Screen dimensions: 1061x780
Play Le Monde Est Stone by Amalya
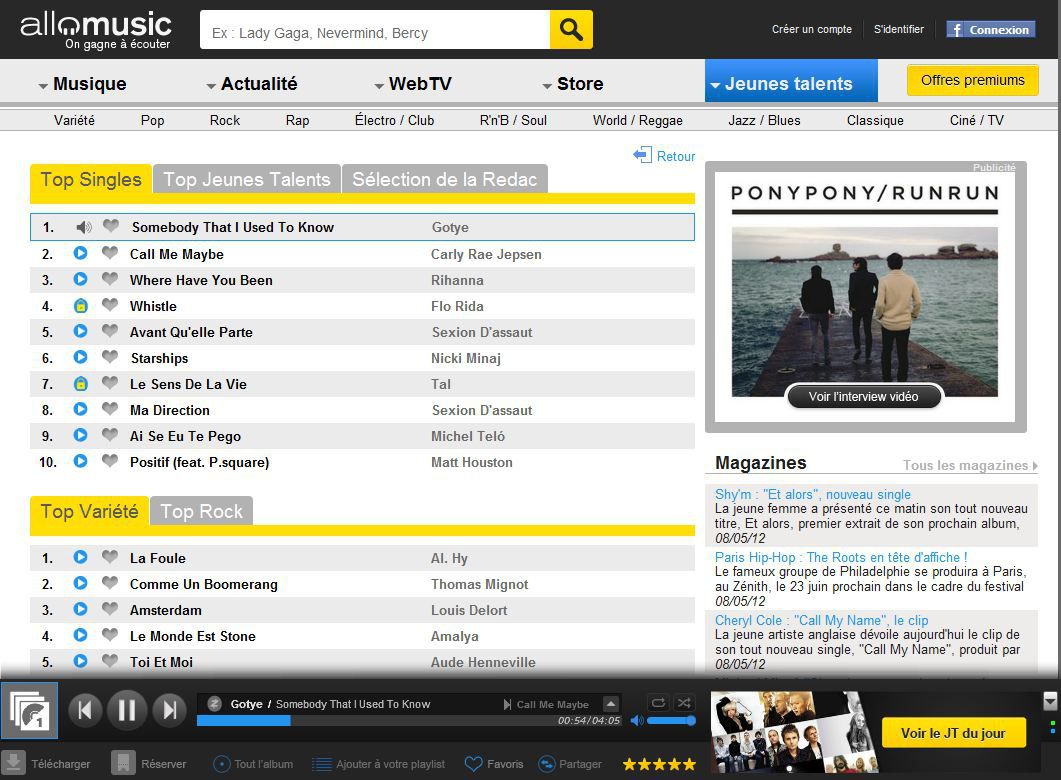click(x=81, y=635)
